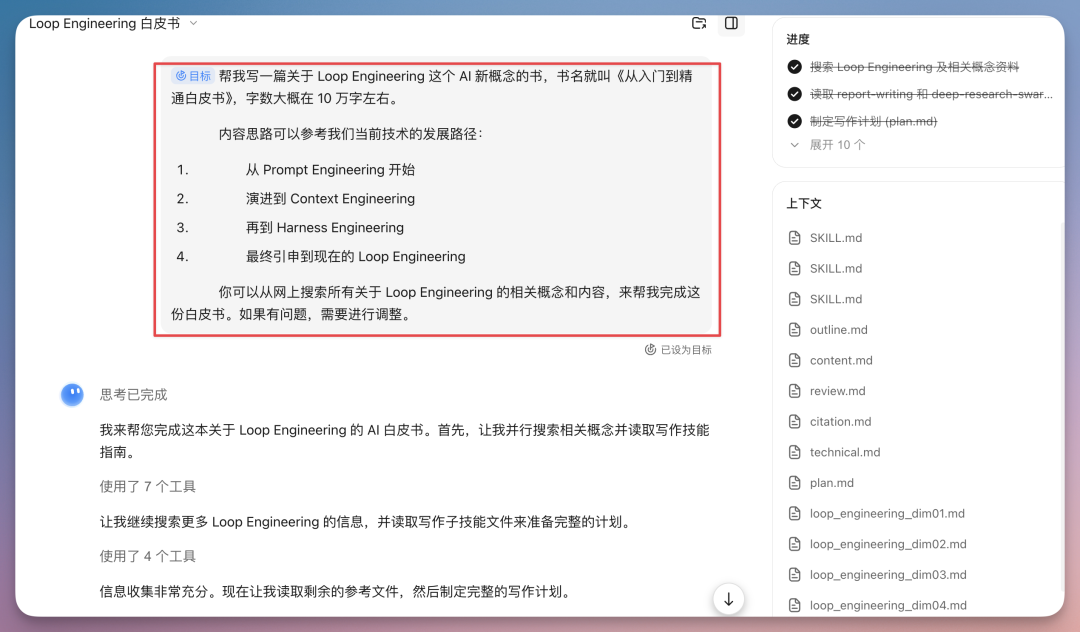Expand the 使用了 4 个工具 line

(x=147, y=556)
